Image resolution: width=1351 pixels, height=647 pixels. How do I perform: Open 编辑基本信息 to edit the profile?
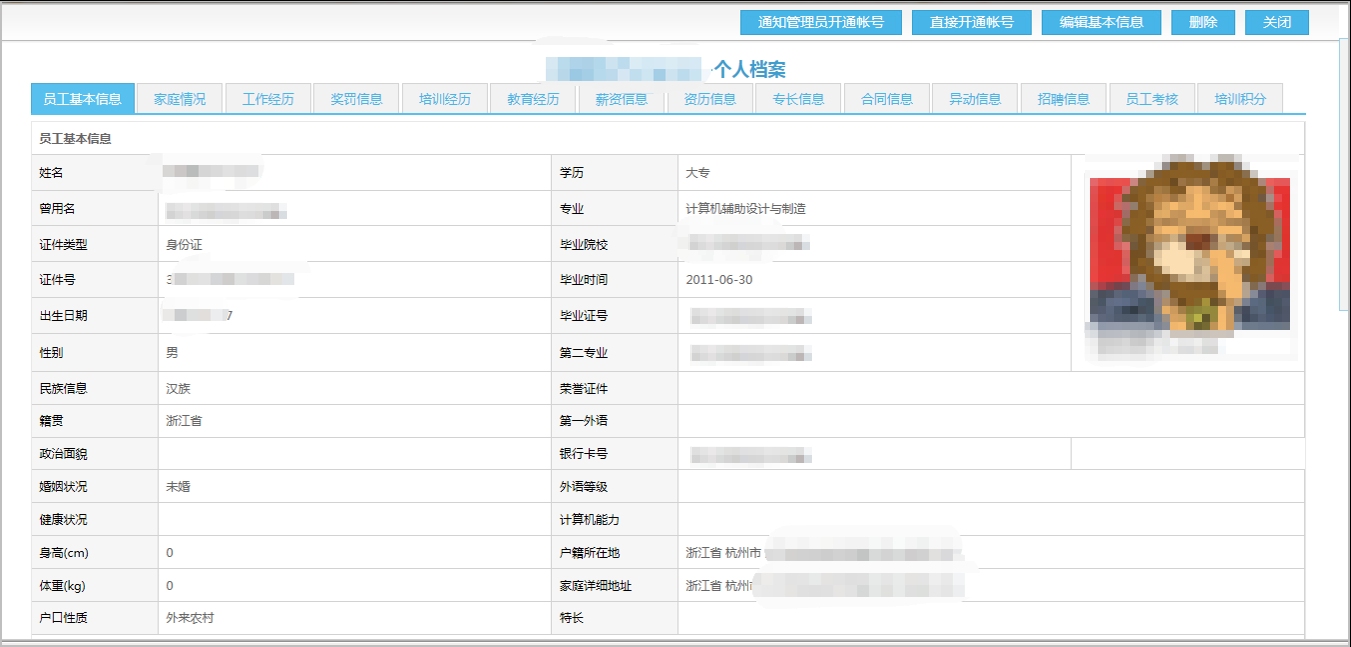[x=1101, y=22]
